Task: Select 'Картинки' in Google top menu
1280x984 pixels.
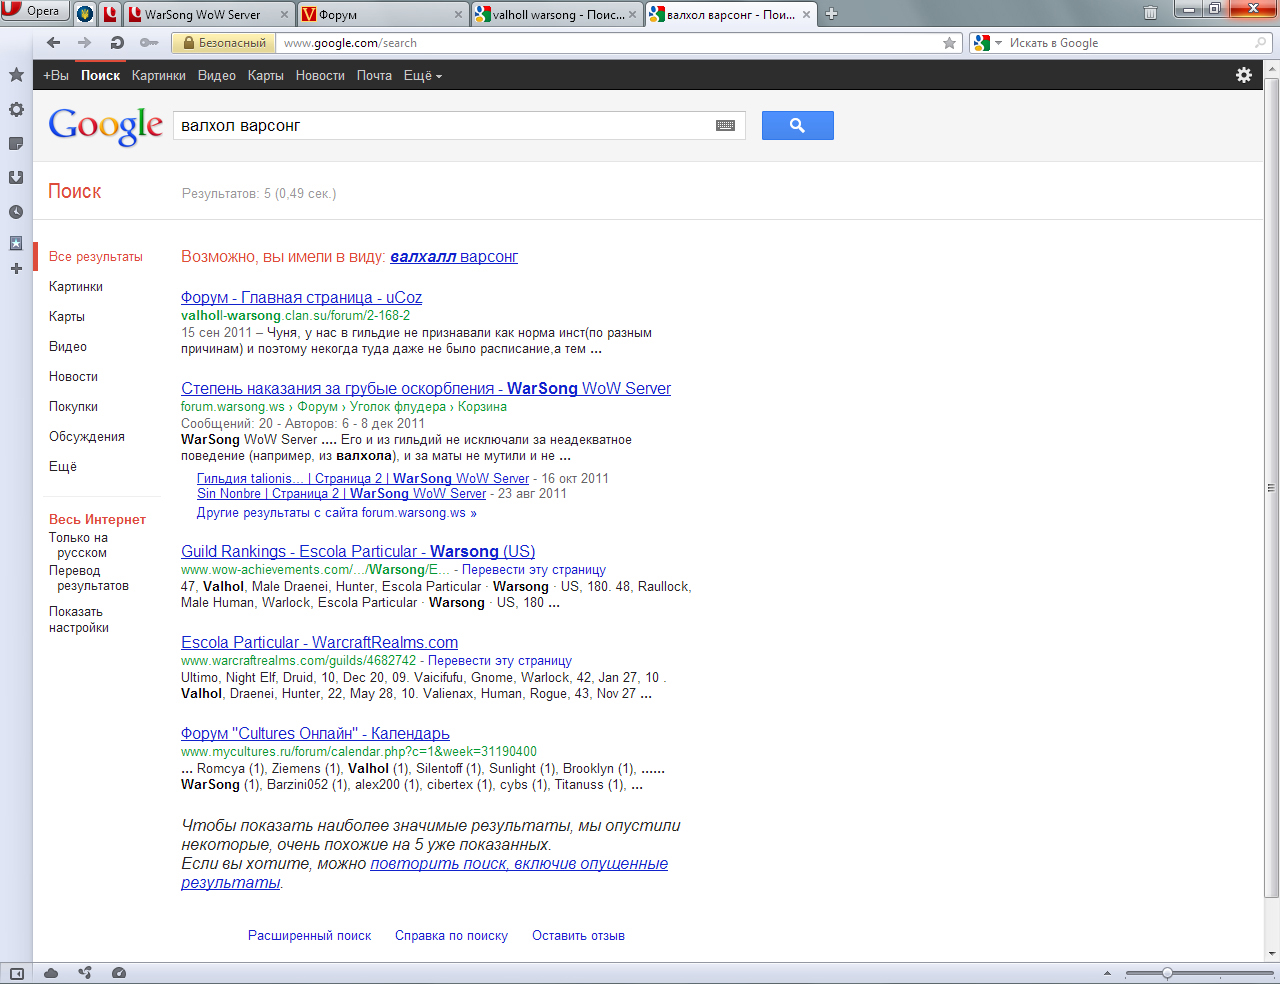Action: (x=158, y=76)
